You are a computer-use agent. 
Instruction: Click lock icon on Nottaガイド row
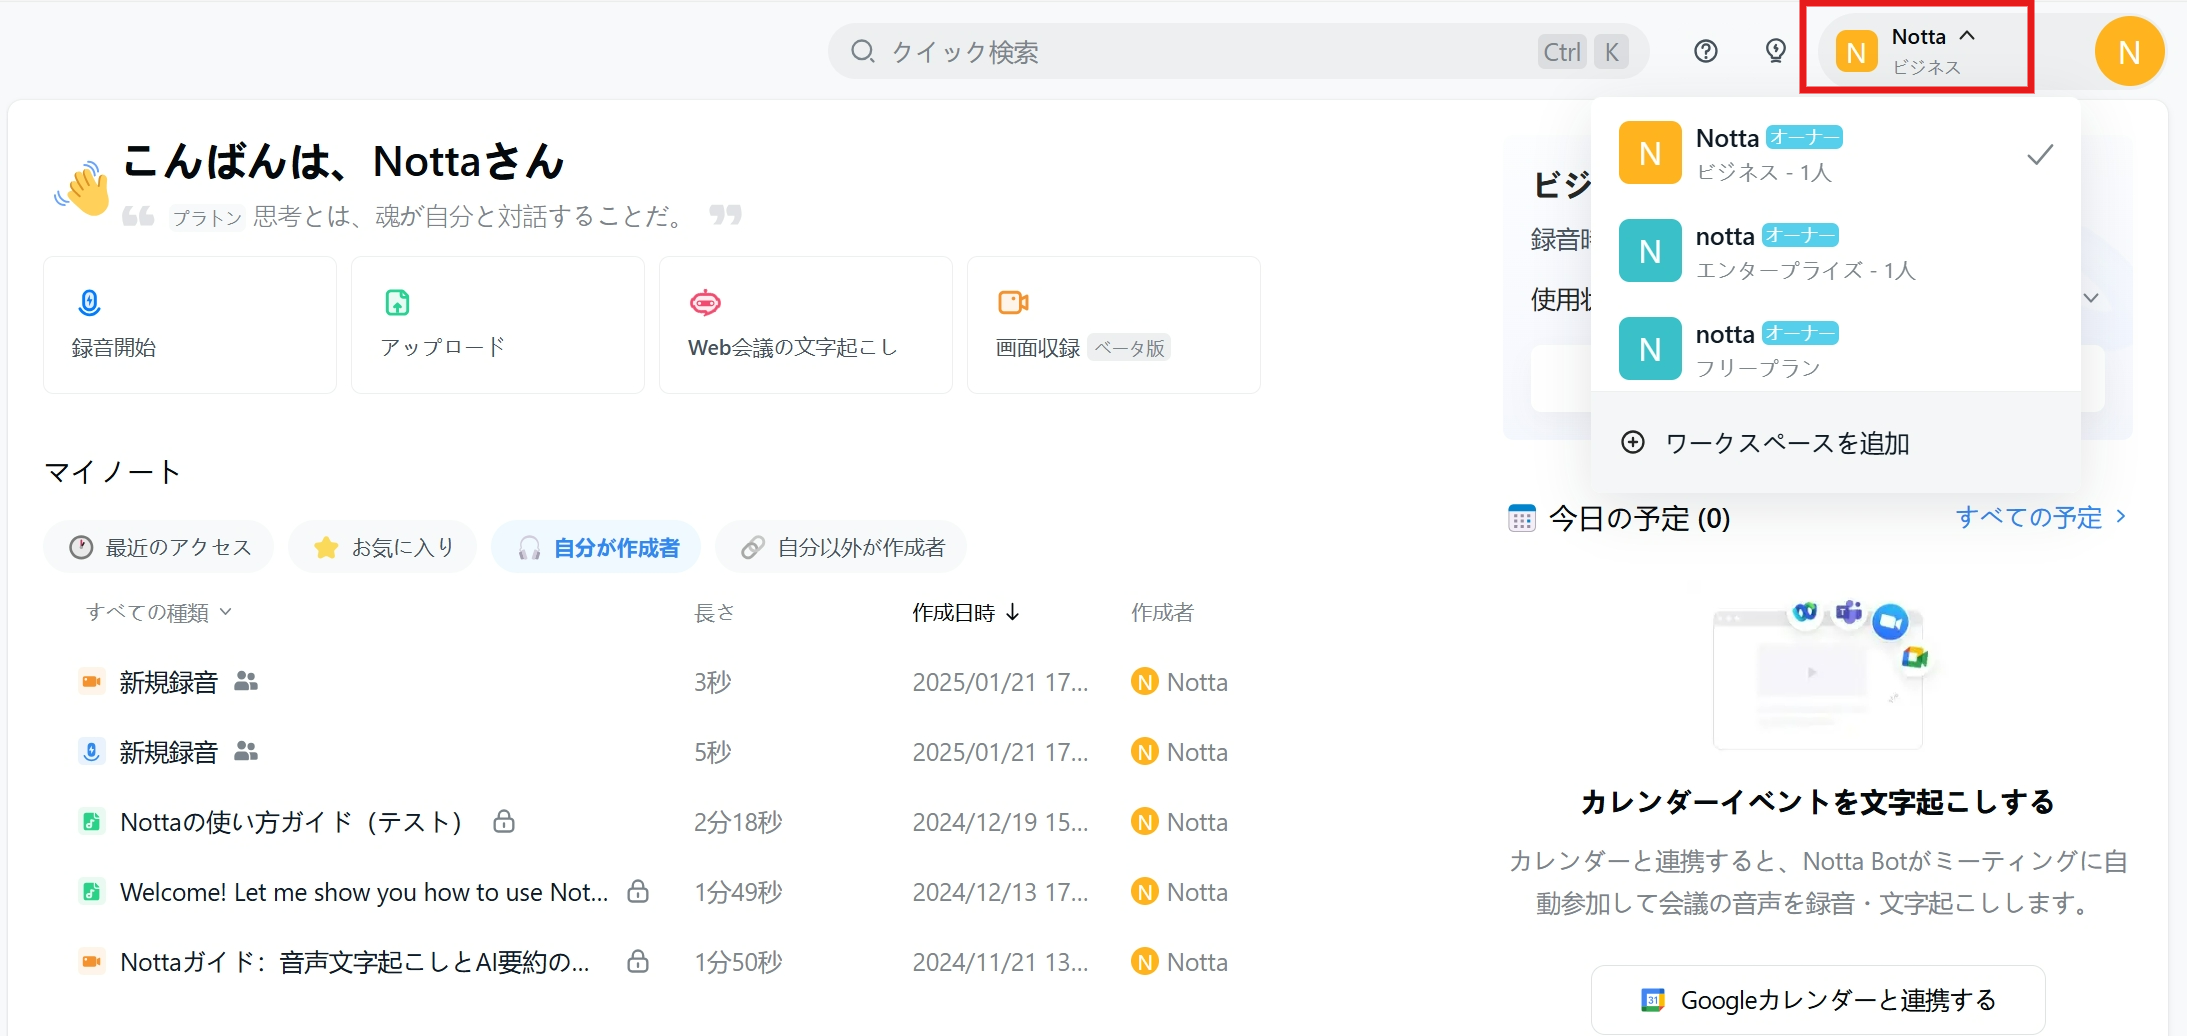pyautogui.click(x=638, y=961)
